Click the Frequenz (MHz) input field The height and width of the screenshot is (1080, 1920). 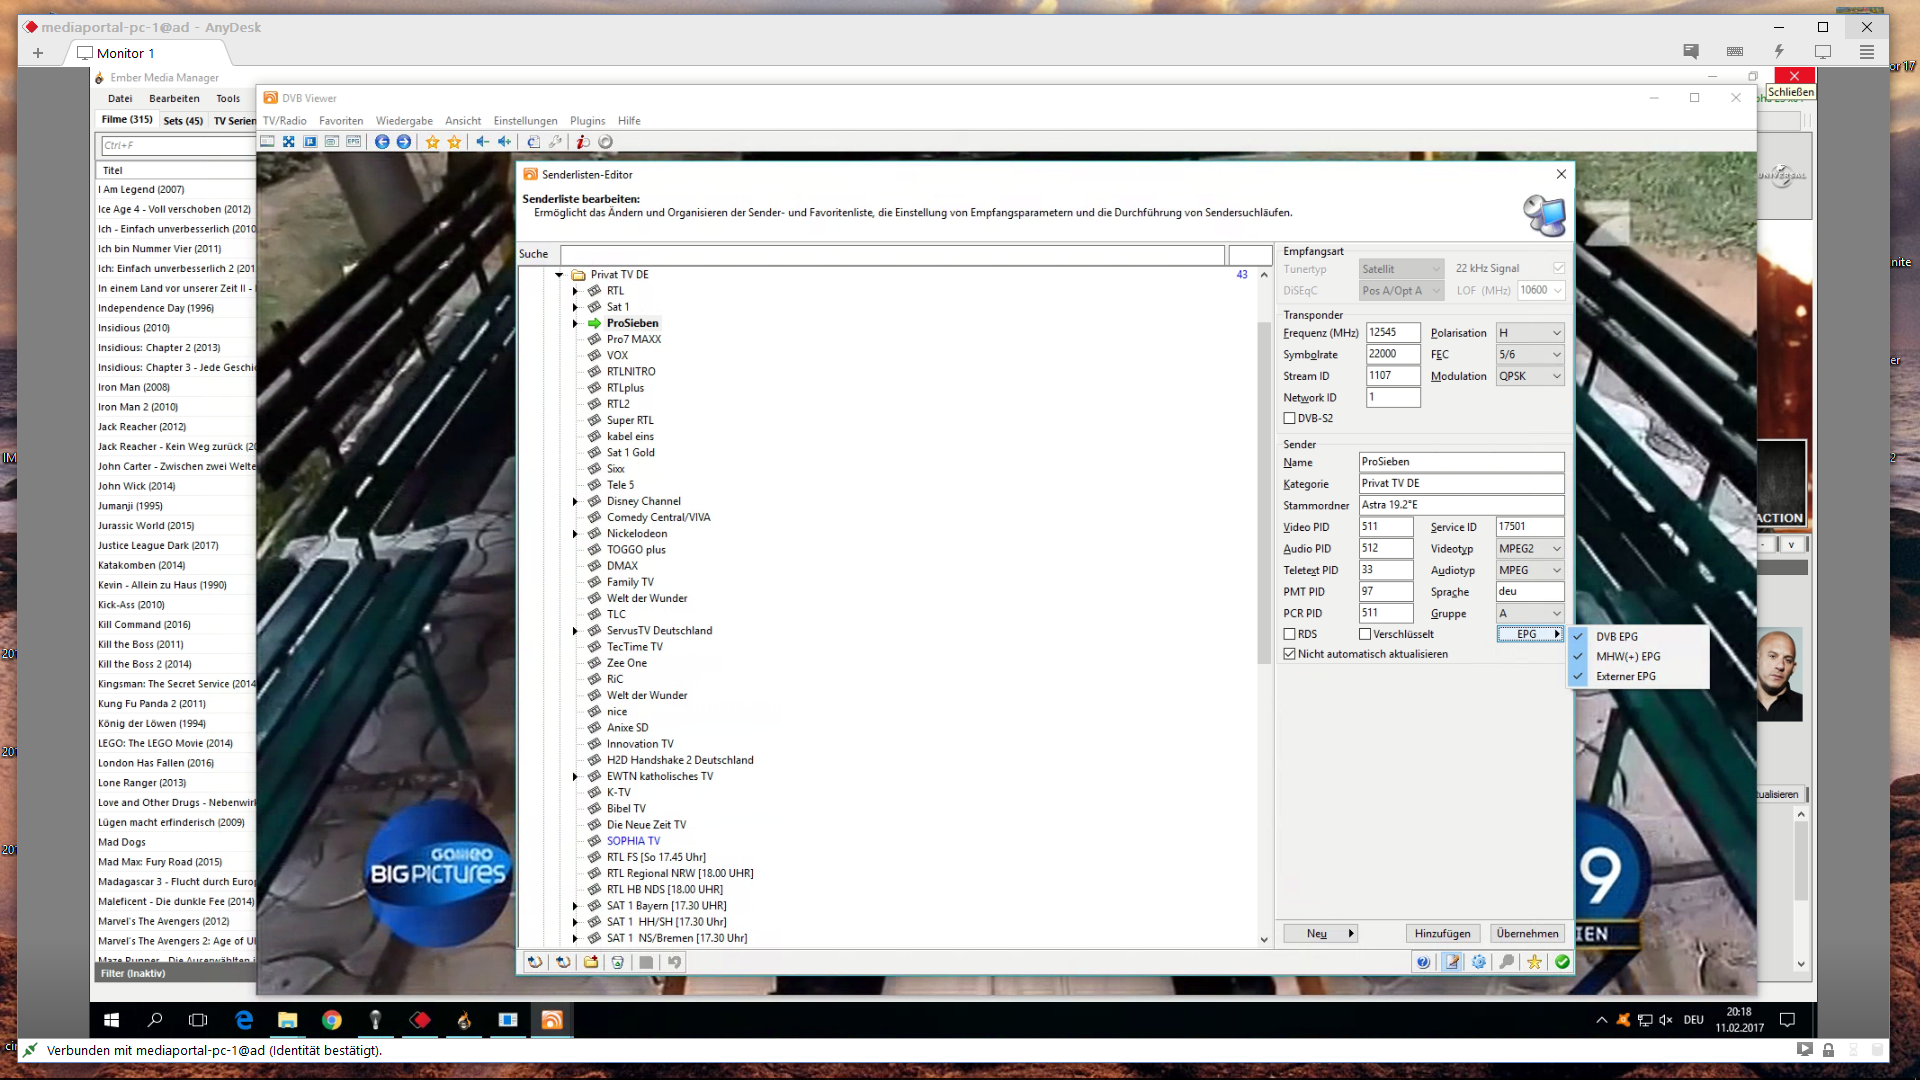coord(1393,333)
